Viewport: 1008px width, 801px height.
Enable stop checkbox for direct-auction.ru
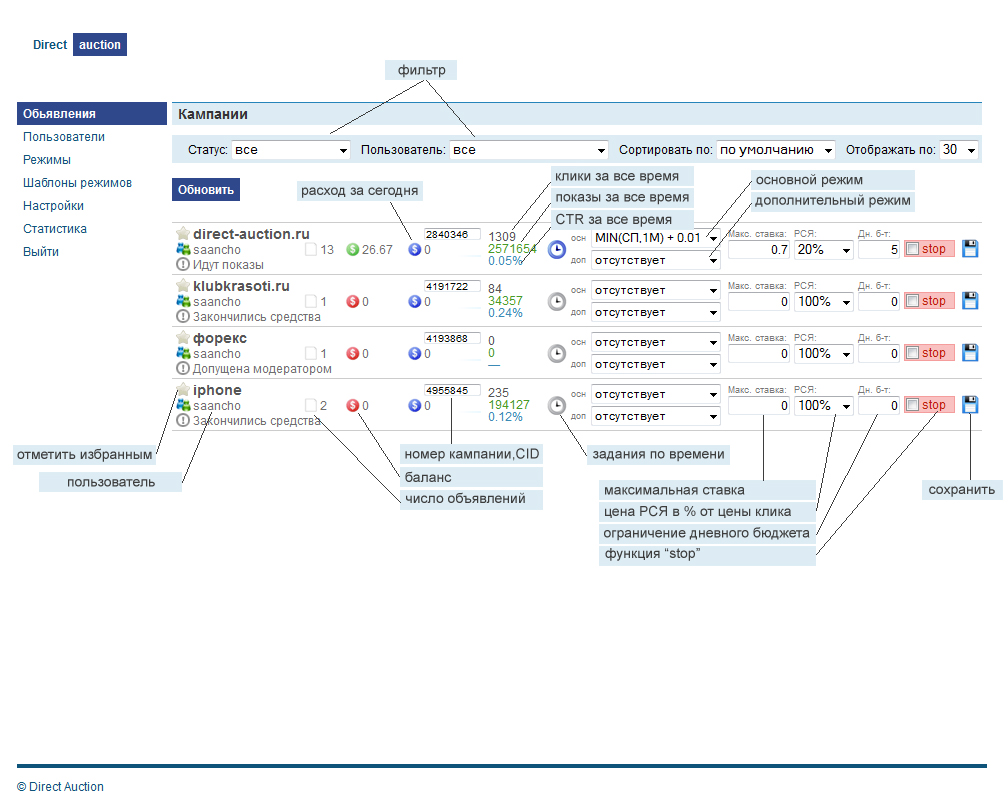pyautogui.click(x=913, y=248)
